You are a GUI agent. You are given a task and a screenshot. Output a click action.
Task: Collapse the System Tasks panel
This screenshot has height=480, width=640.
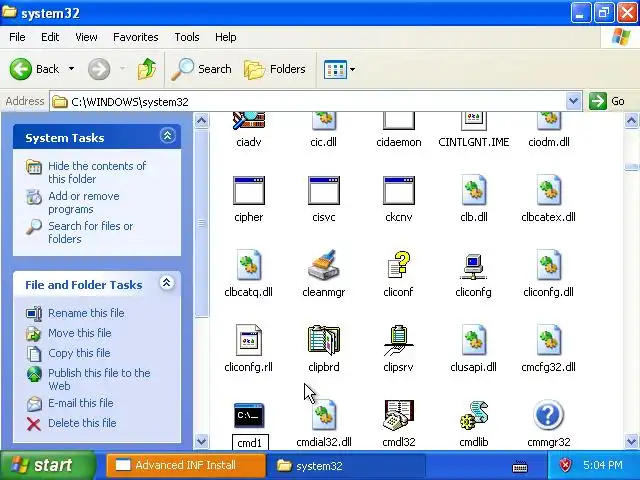(x=167, y=136)
